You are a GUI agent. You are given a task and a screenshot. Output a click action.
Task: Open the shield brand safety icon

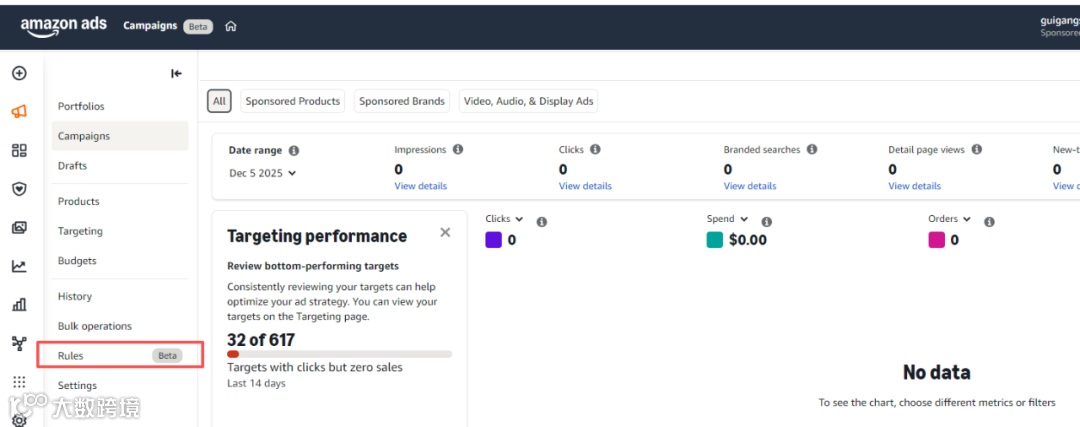click(x=19, y=188)
